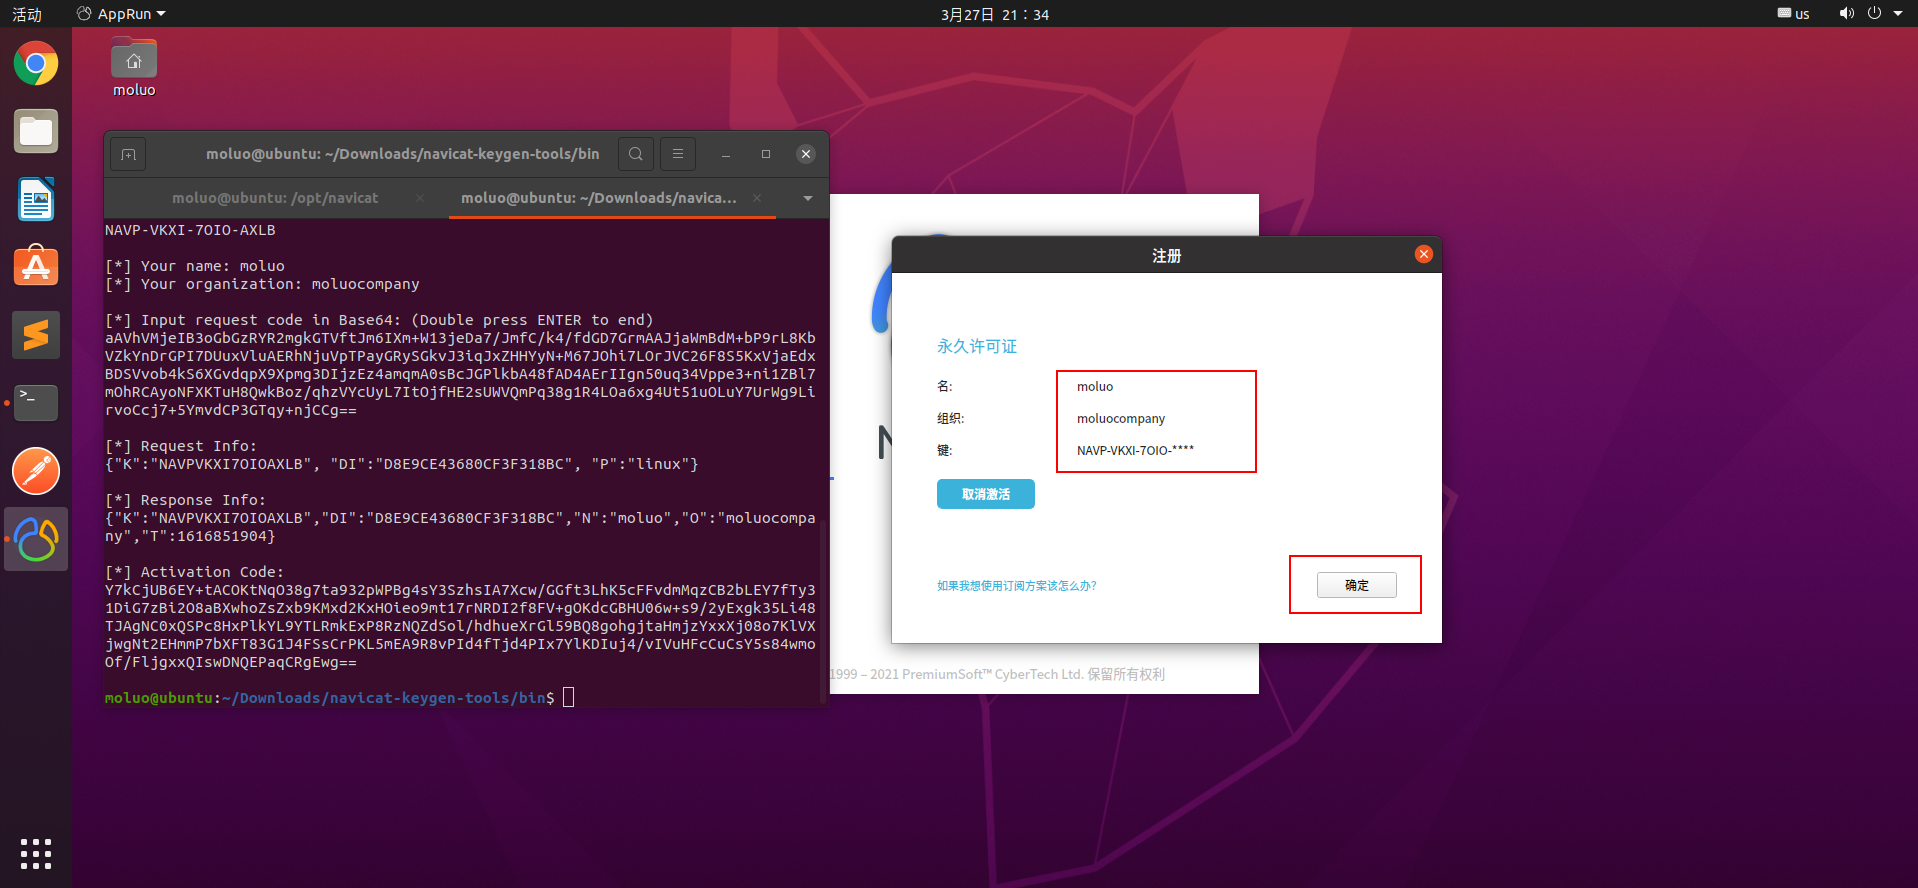Close the Downloads/navicat terminal tab
This screenshot has width=1918, height=888.
[x=757, y=198]
